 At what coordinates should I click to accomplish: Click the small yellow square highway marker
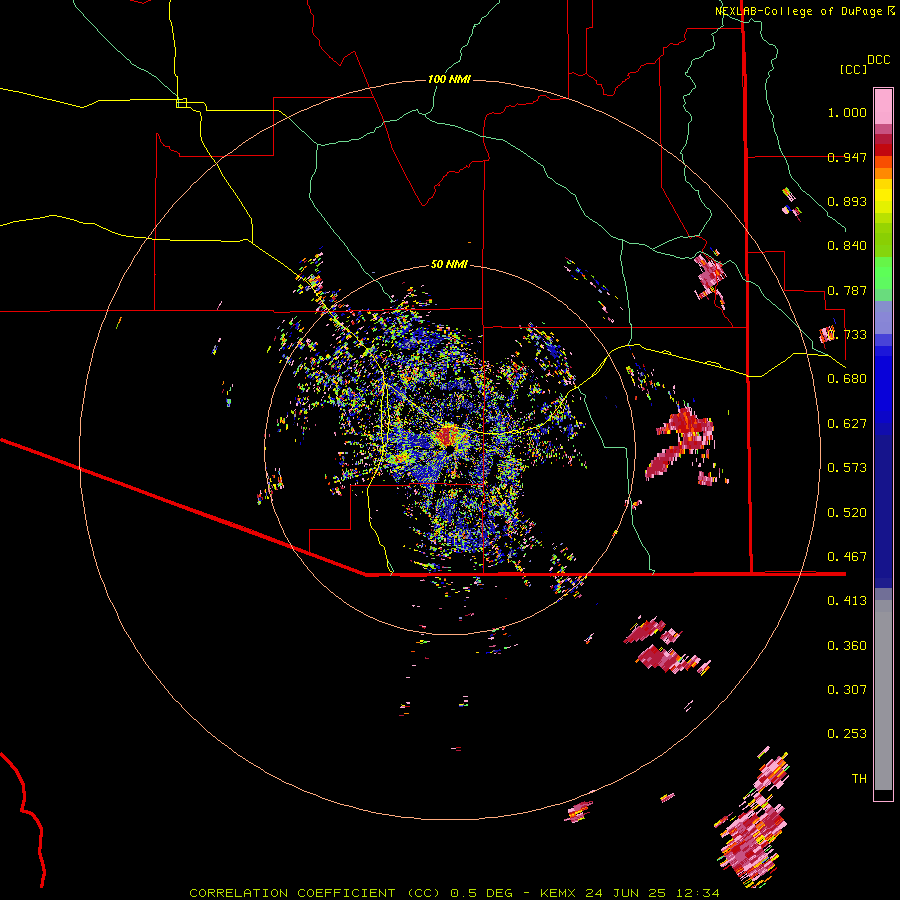click(x=181, y=103)
